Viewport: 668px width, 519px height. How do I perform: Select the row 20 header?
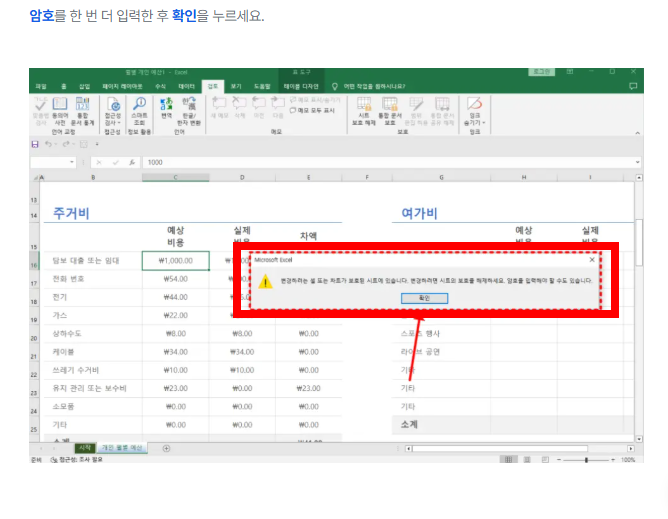click(35, 334)
